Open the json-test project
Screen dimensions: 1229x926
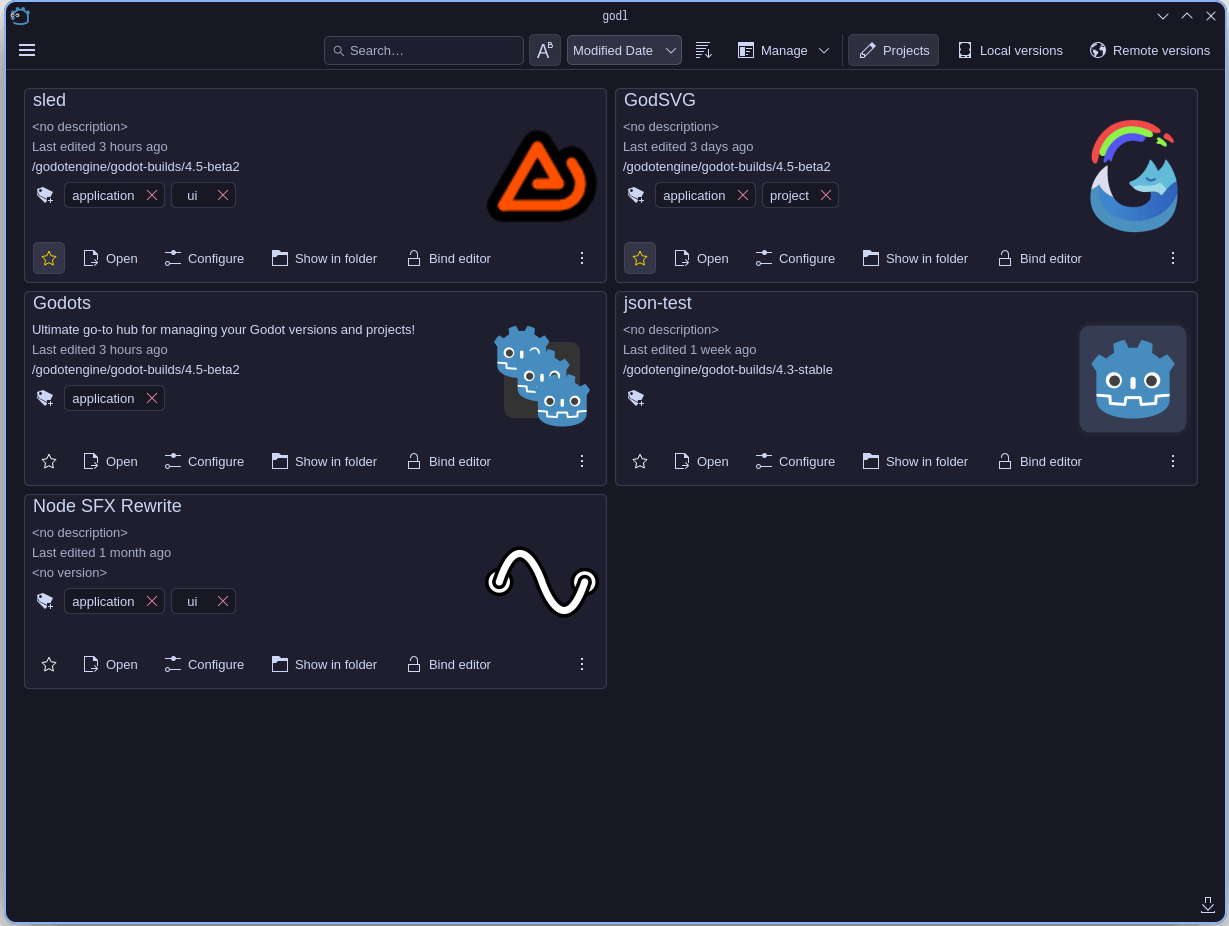(702, 461)
